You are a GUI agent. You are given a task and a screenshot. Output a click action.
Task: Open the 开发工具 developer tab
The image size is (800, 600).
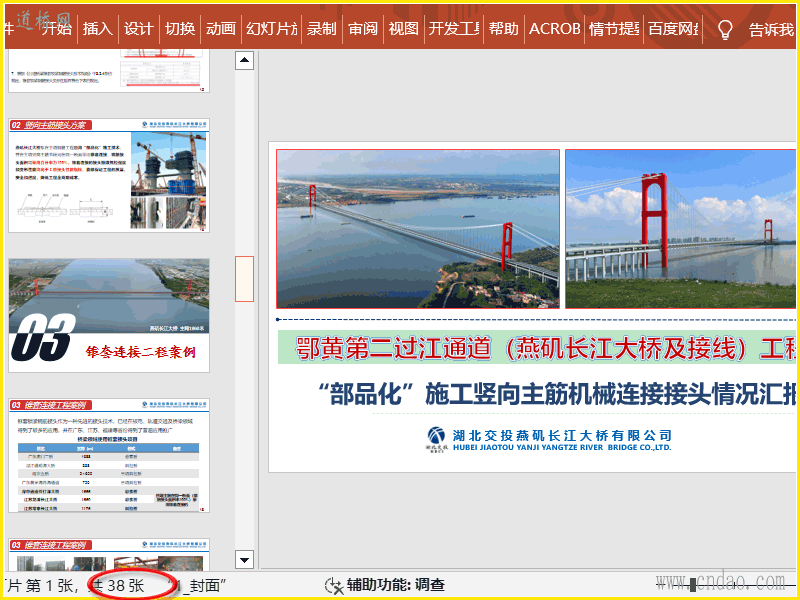(x=454, y=29)
